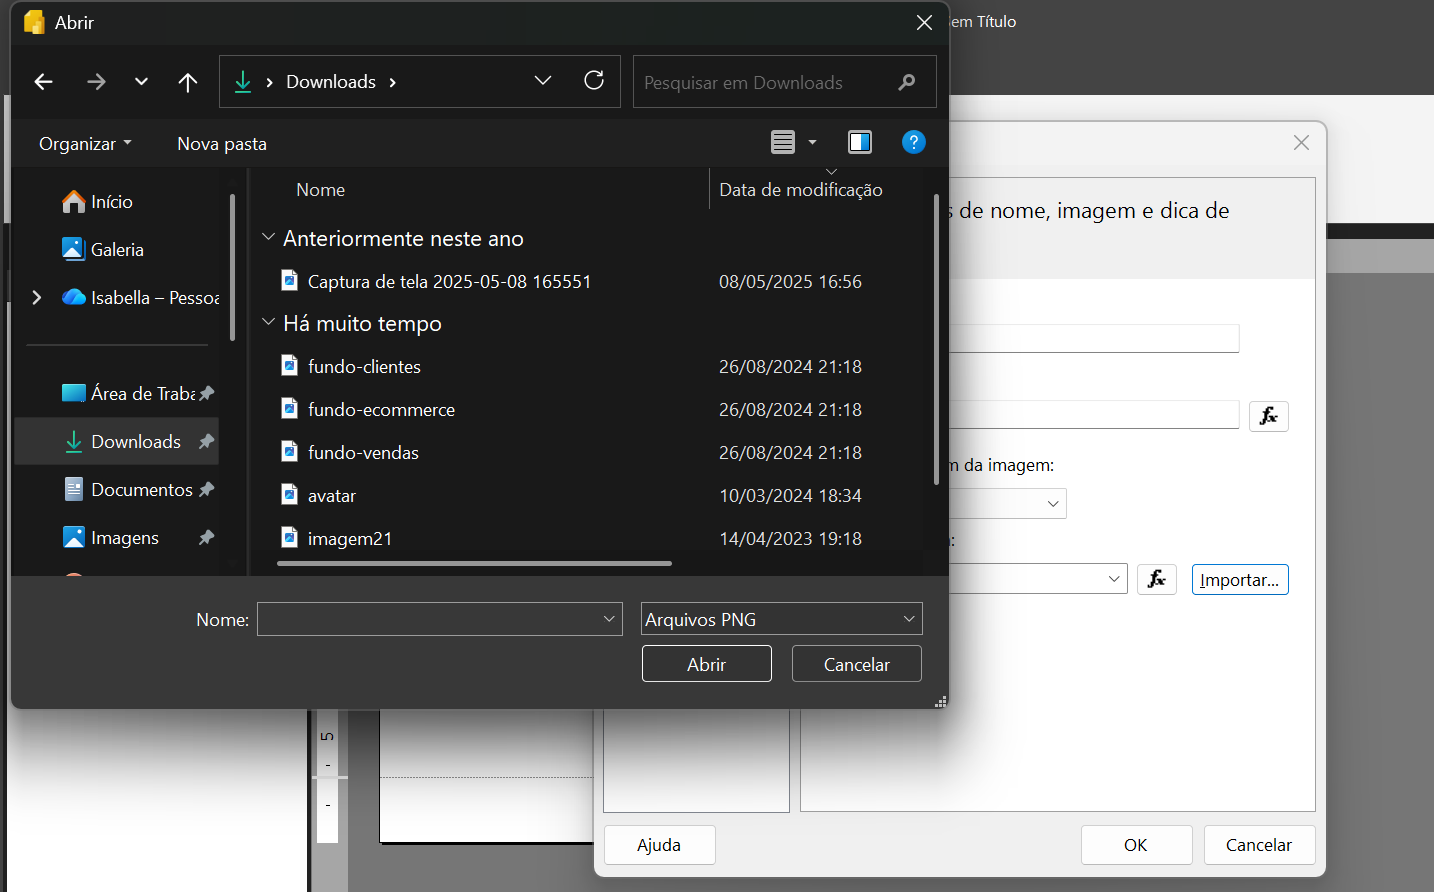Click the search magnifier icon
This screenshot has width=1434, height=892.
pyautogui.click(x=907, y=82)
